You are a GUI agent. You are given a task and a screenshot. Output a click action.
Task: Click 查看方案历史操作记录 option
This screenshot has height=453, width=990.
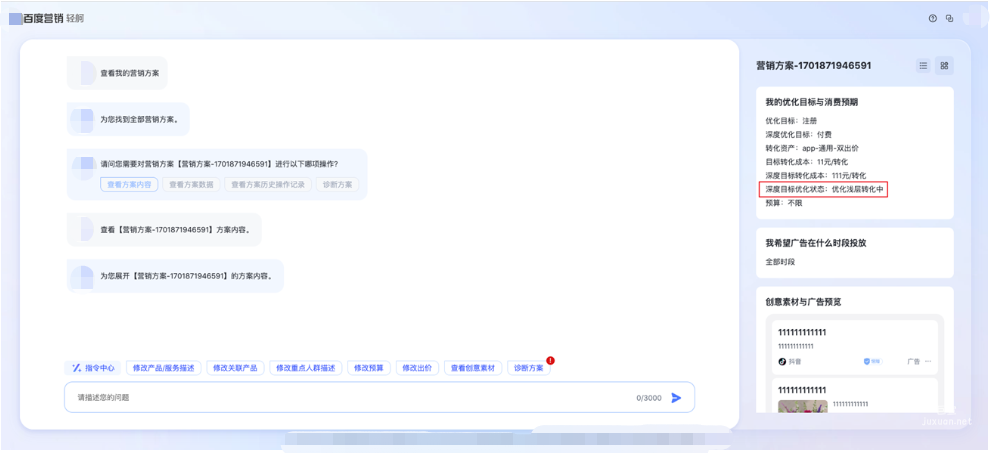click(267, 185)
